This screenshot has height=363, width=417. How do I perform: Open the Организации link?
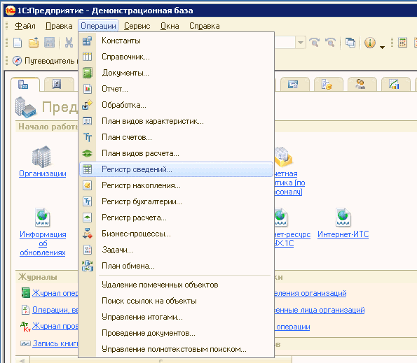point(43,174)
